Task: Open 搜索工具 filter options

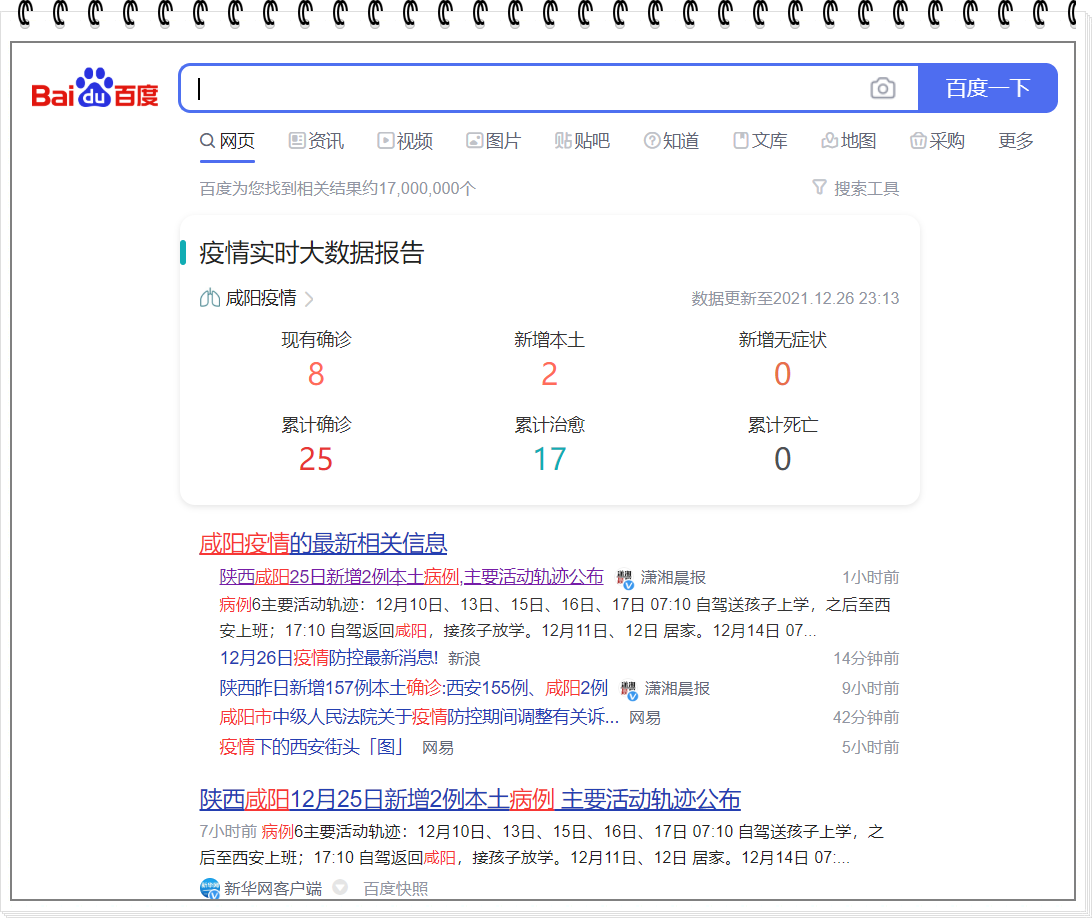Action: click(x=855, y=188)
